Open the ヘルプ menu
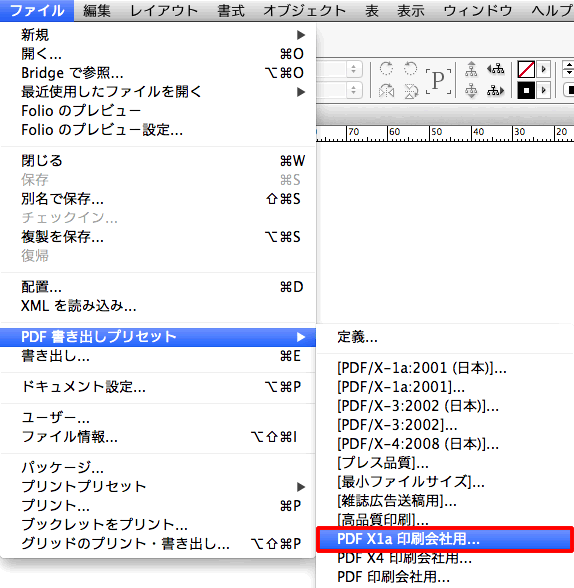This screenshot has width=574, height=588. [x=551, y=10]
